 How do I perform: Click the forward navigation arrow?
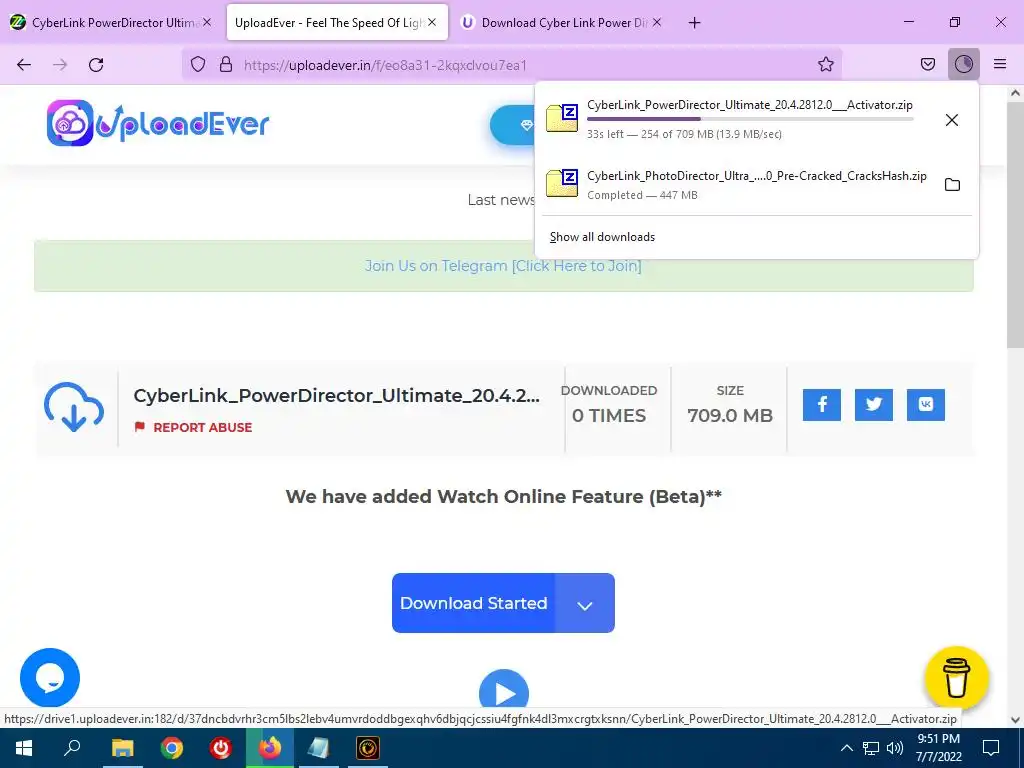pyautogui.click(x=60, y=64)
